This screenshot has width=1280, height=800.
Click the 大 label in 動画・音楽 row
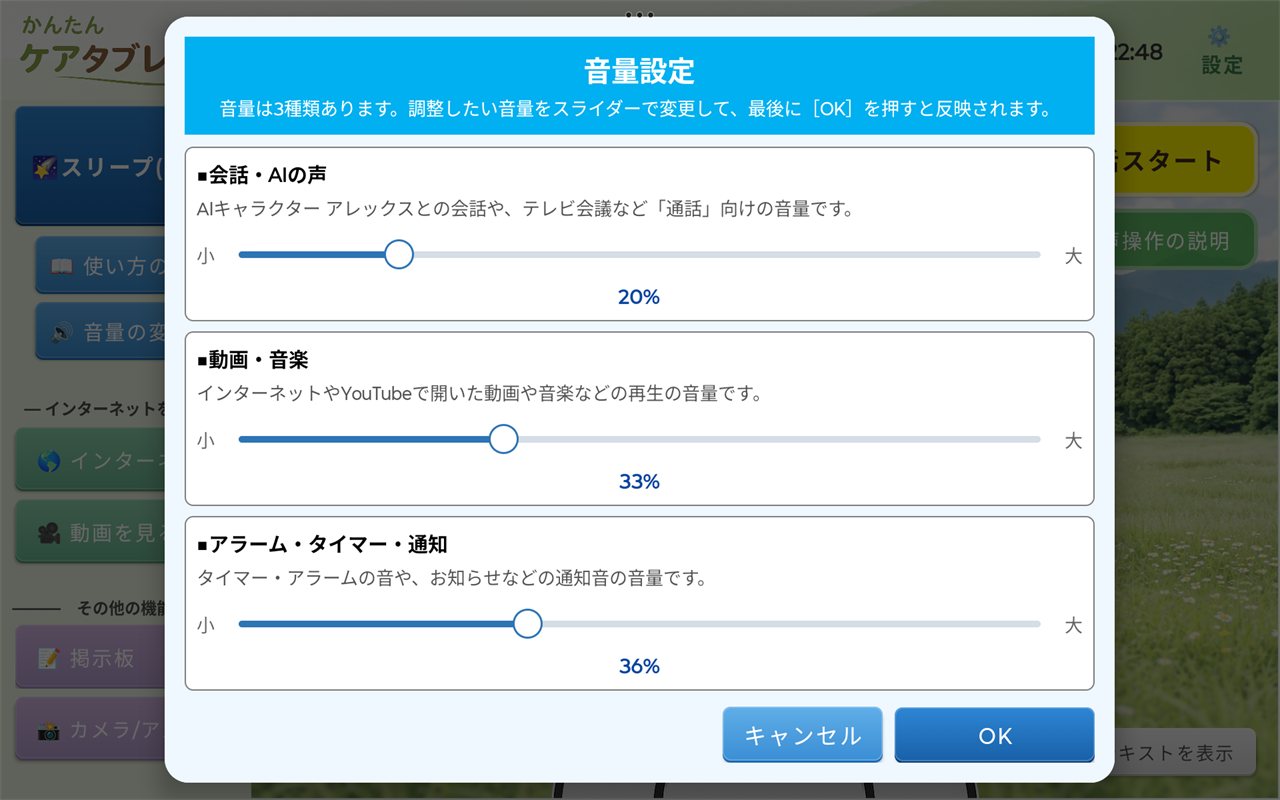pyautogui.click(x=1073, y=441)
